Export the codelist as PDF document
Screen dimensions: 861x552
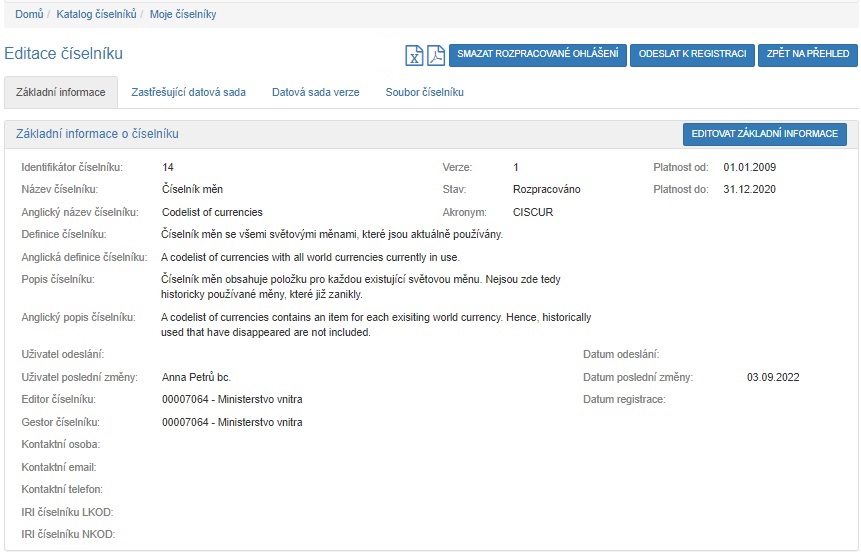coord(435,55)
